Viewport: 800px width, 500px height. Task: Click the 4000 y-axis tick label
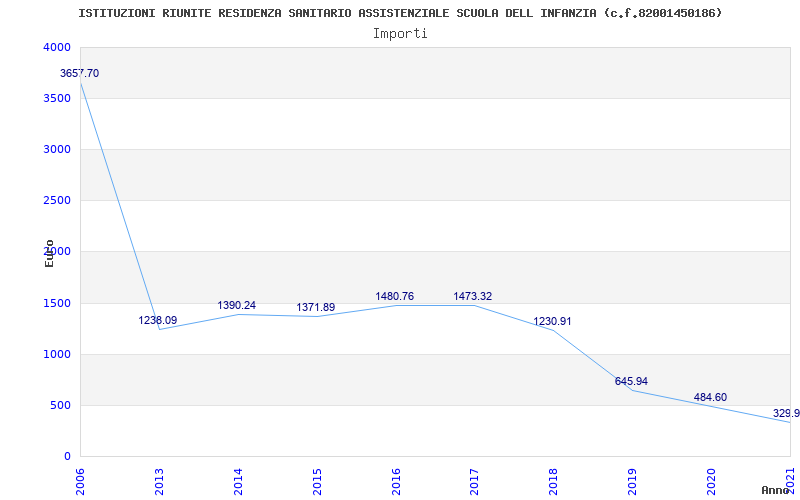tap(57, 48)
